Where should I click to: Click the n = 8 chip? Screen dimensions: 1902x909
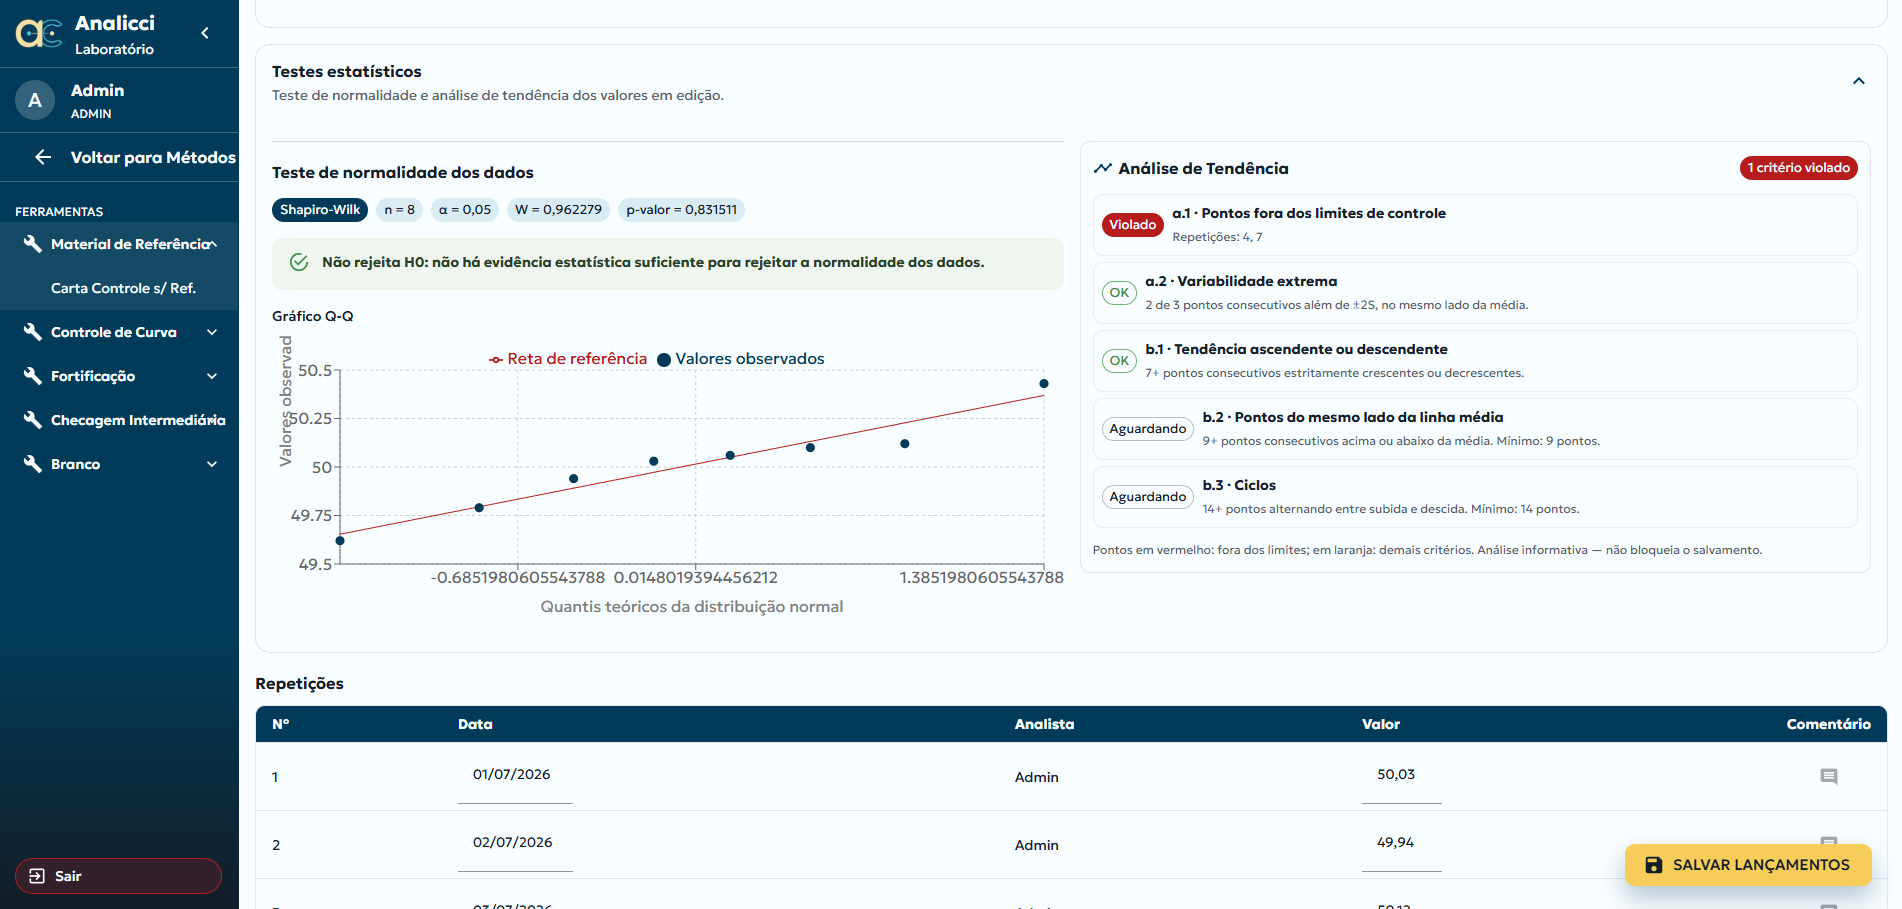point(400,210)
